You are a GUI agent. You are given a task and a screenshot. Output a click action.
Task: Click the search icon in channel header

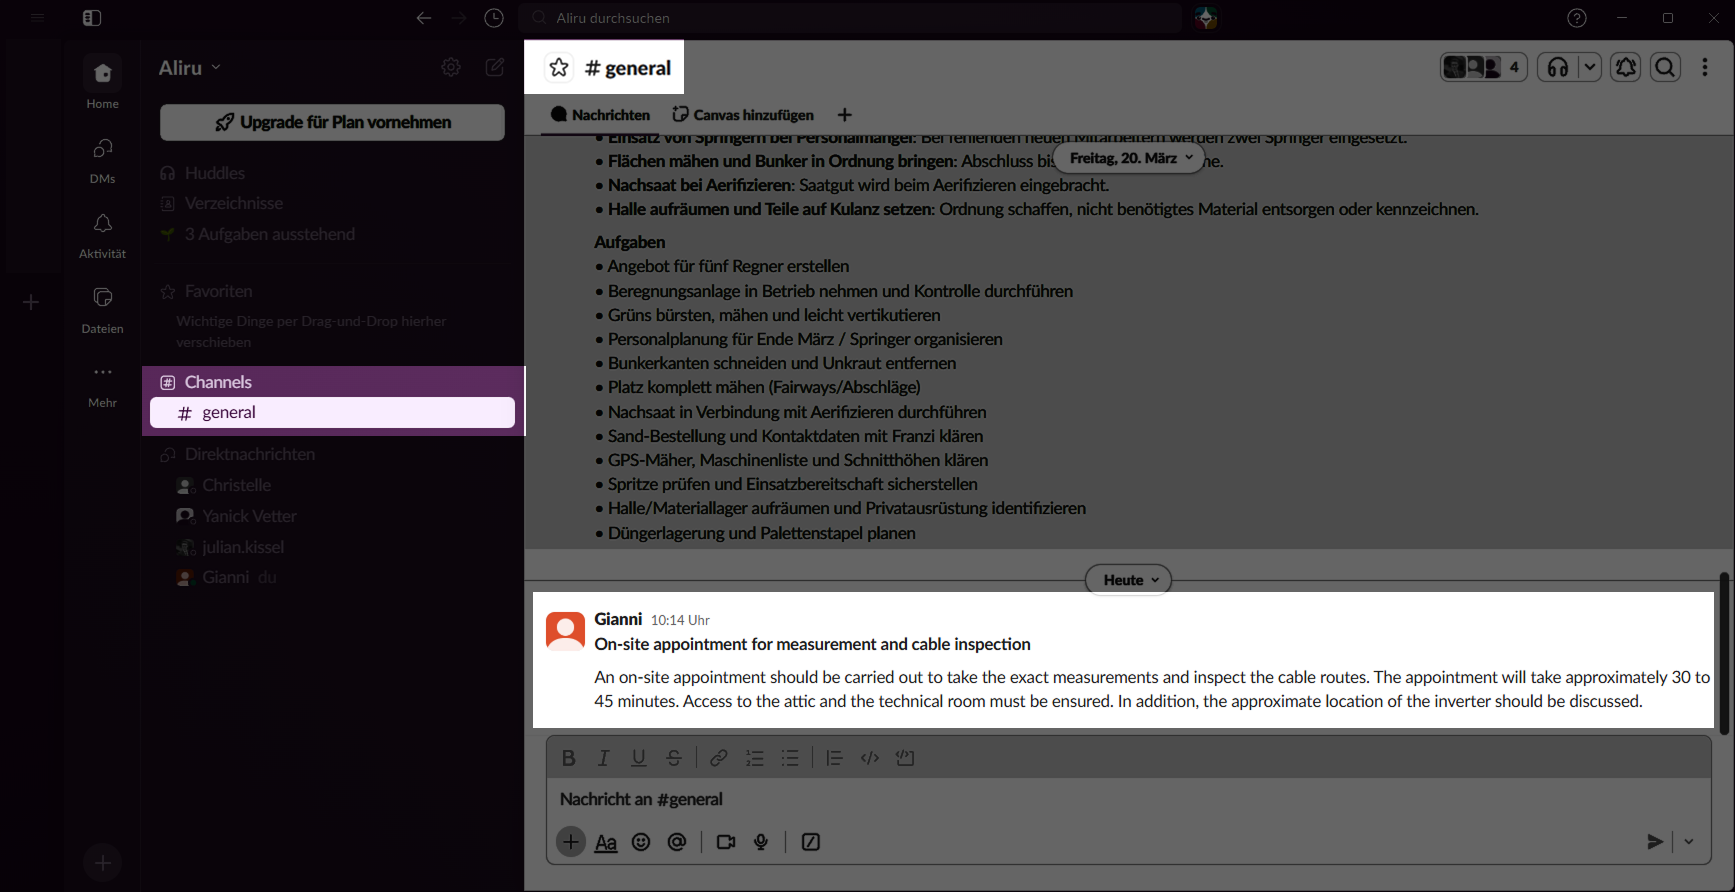click(1665, 67)
